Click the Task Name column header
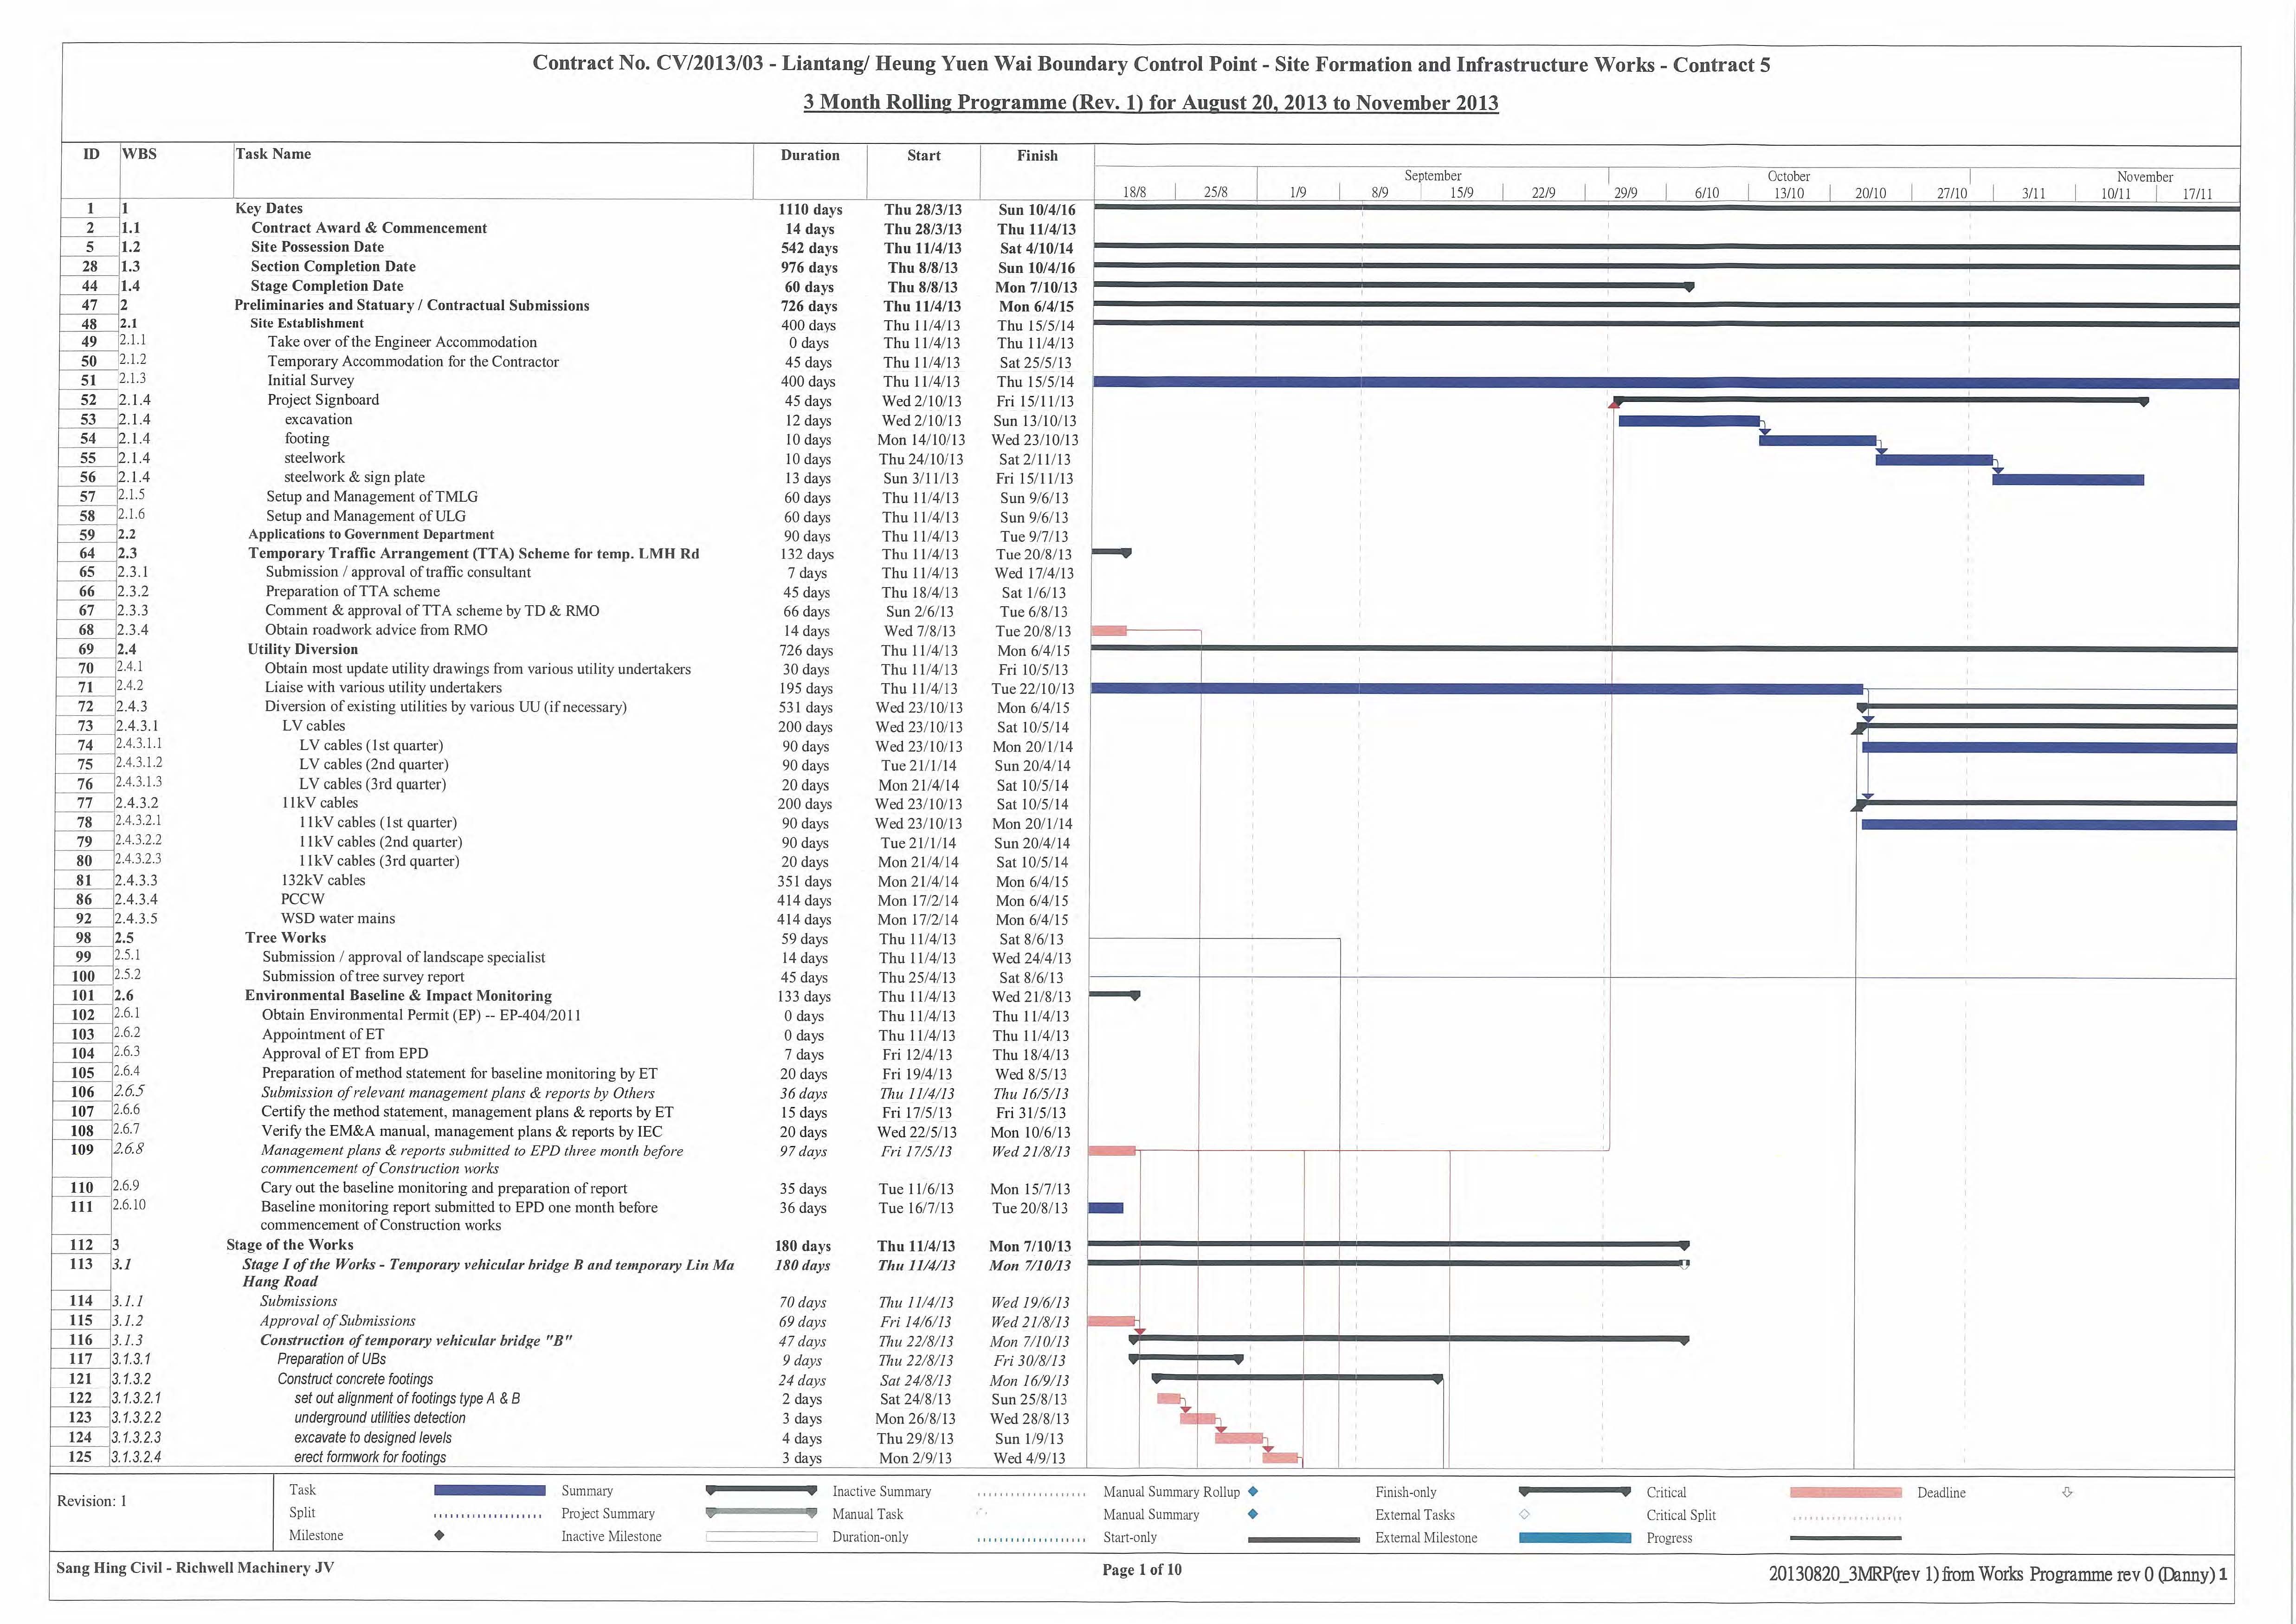The height and width of the screenshot is (1624, 2296). pos(273,154)
